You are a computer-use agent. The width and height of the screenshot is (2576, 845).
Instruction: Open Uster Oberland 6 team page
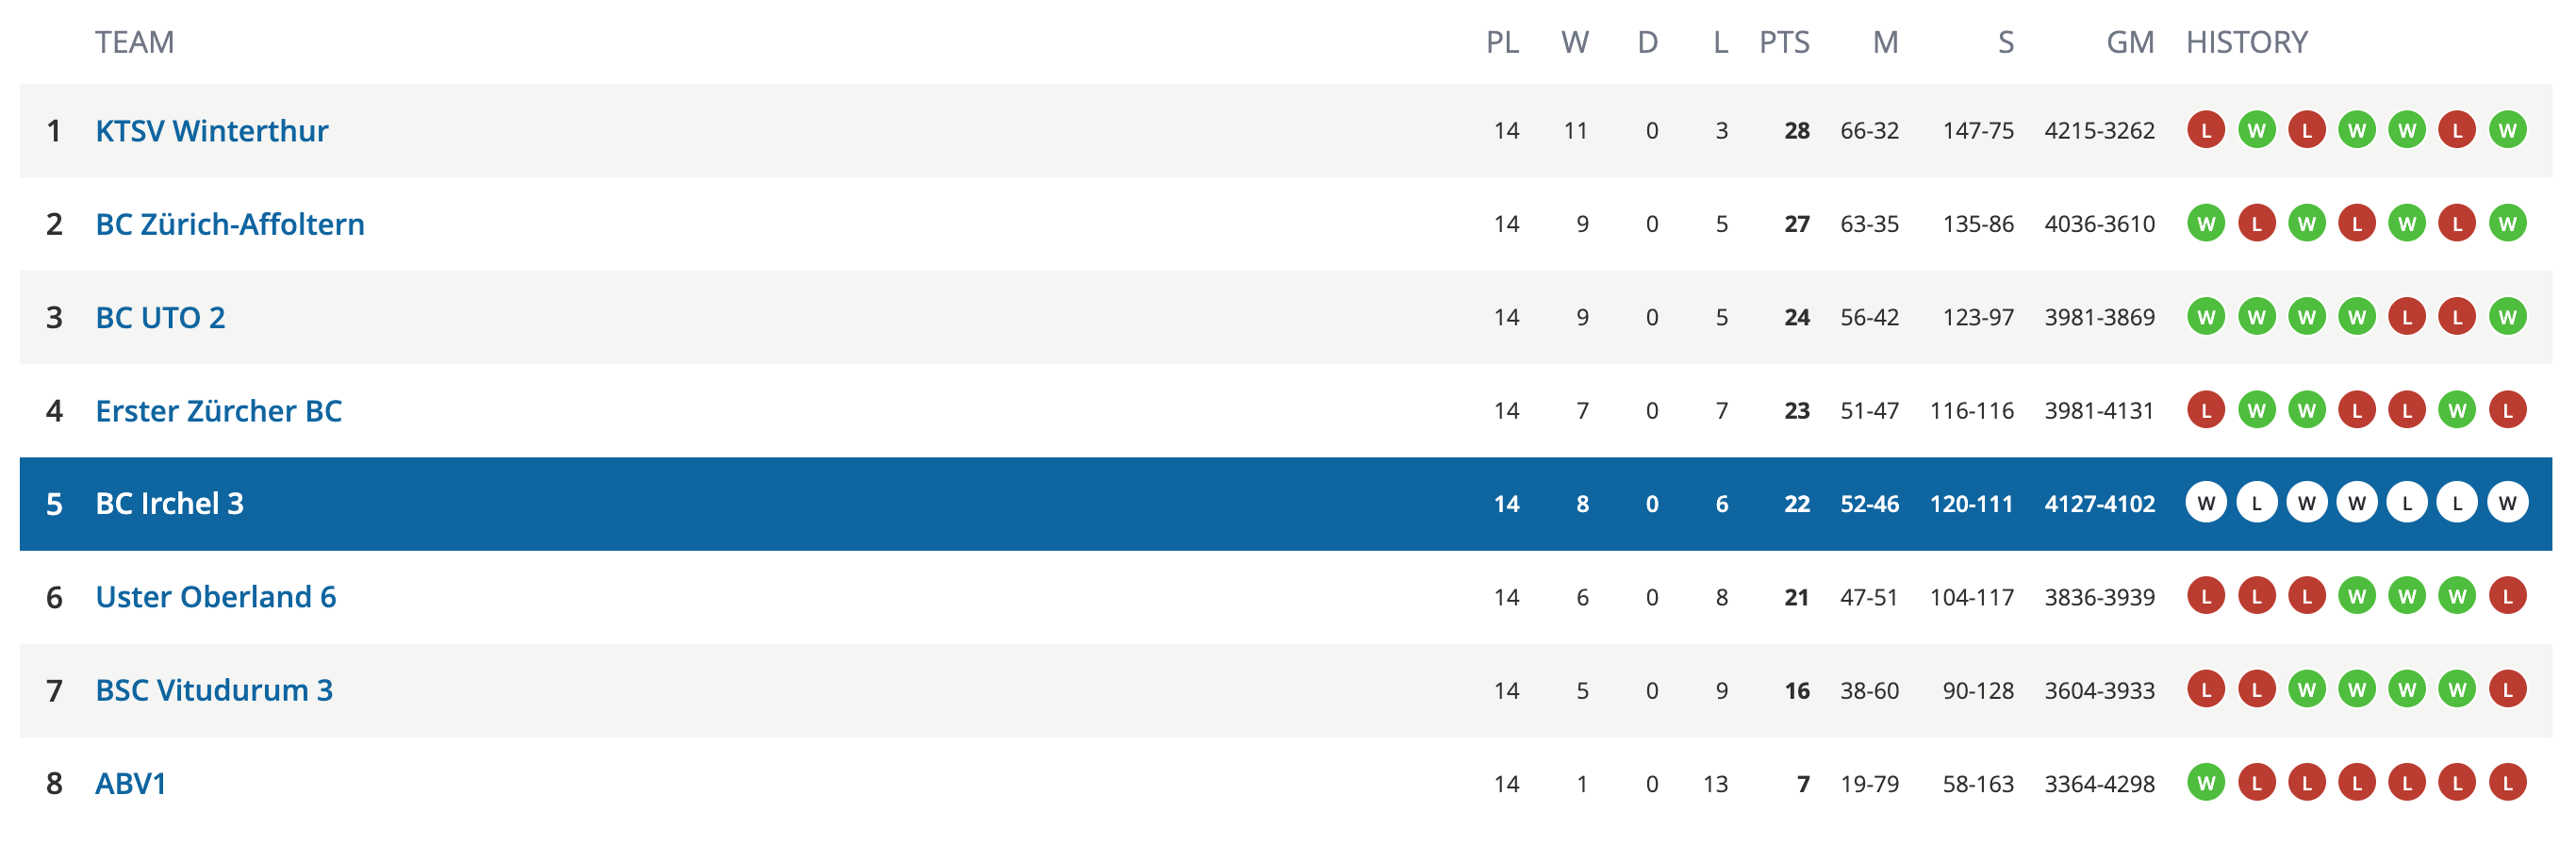point(215,597)
